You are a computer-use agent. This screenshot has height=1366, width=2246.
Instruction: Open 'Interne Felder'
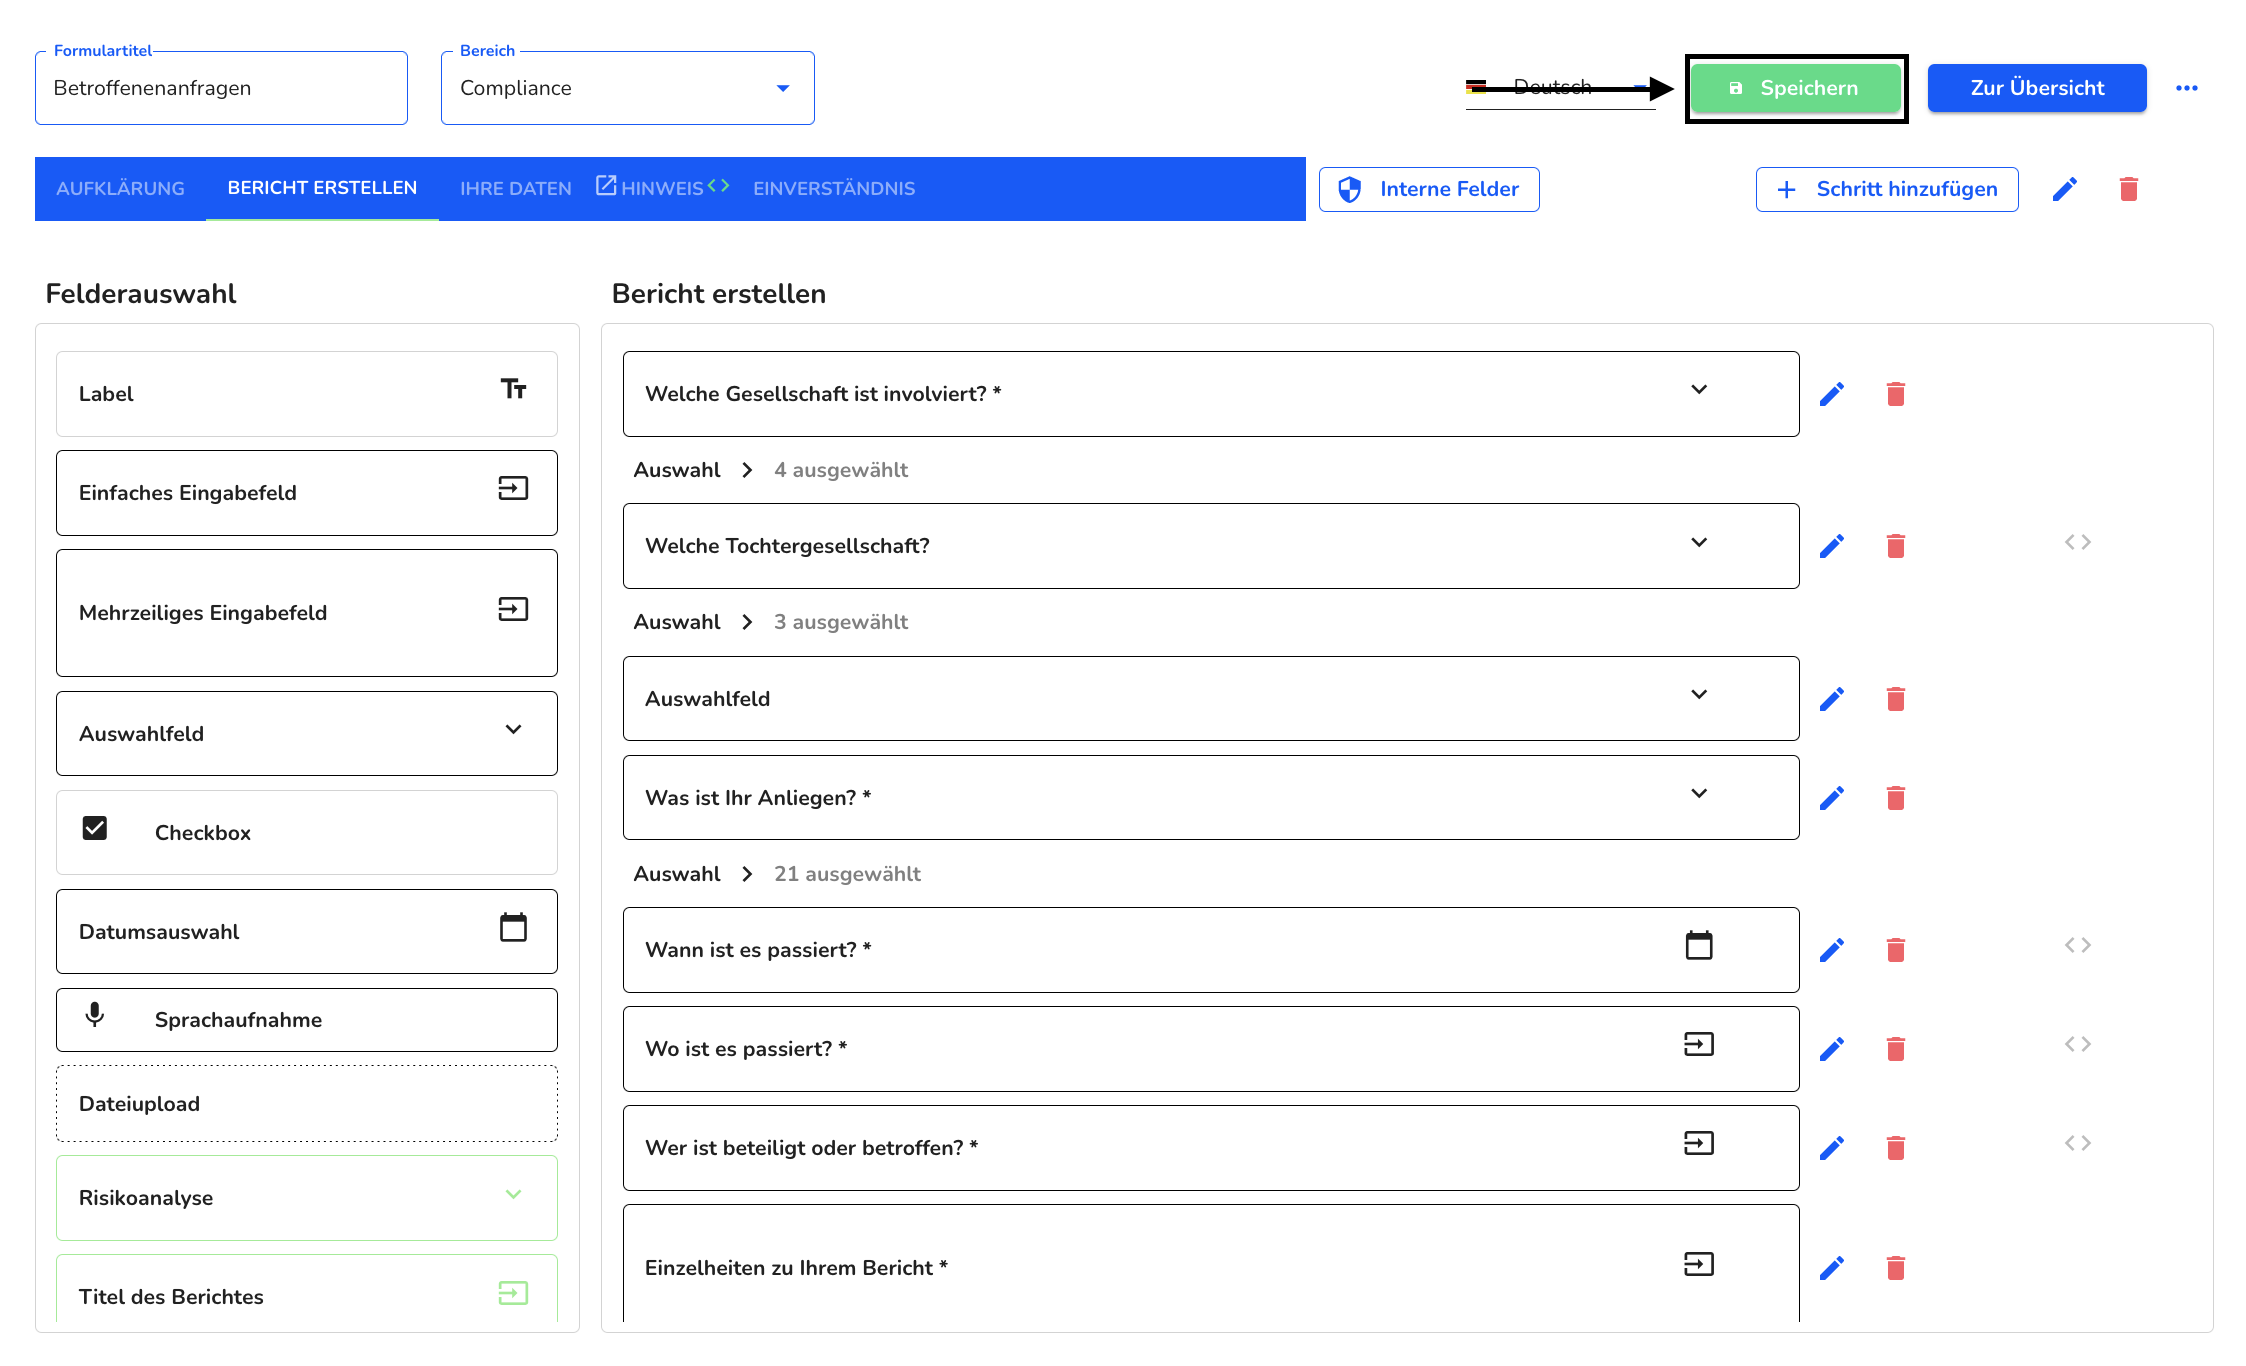pos(1428,189)
